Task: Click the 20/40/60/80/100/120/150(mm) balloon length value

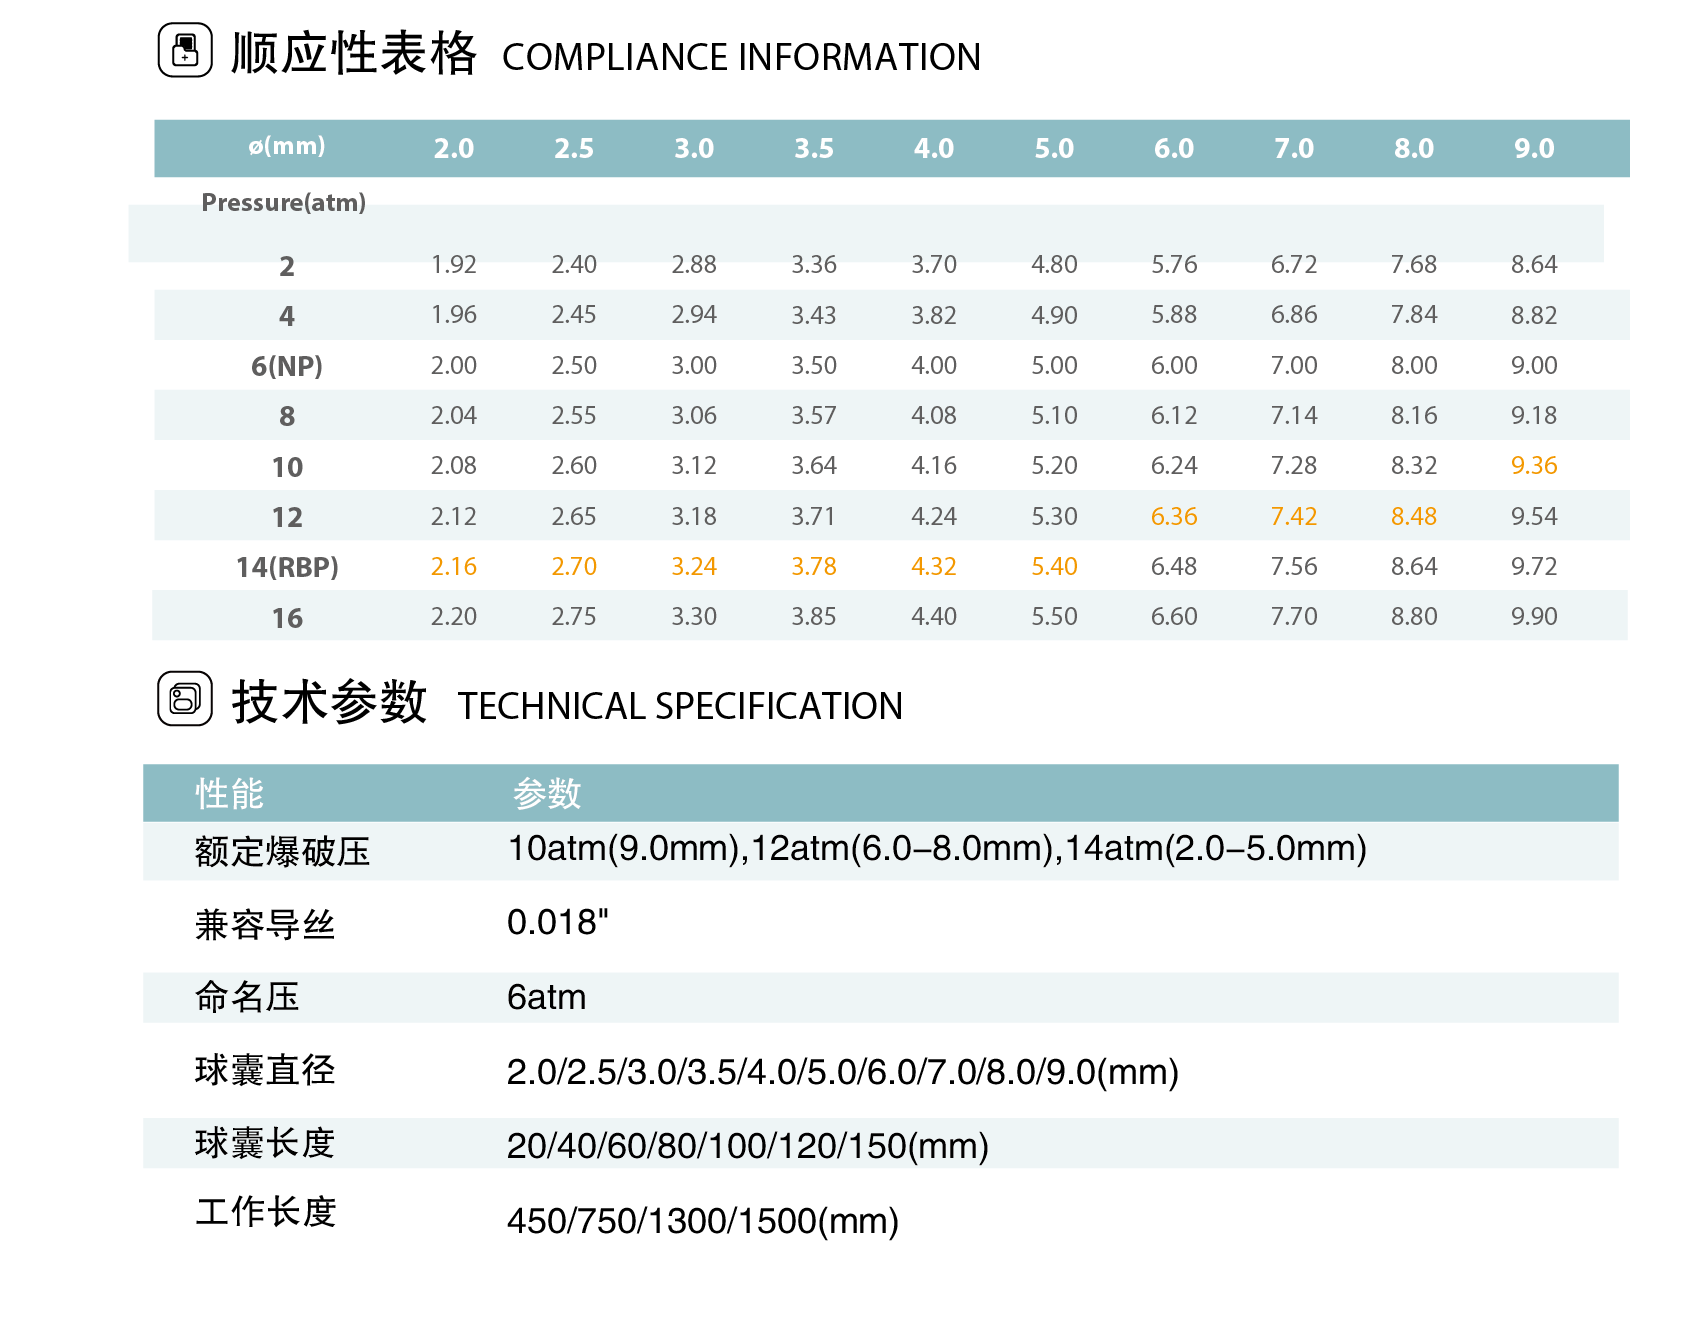Action: point(747,1145)
